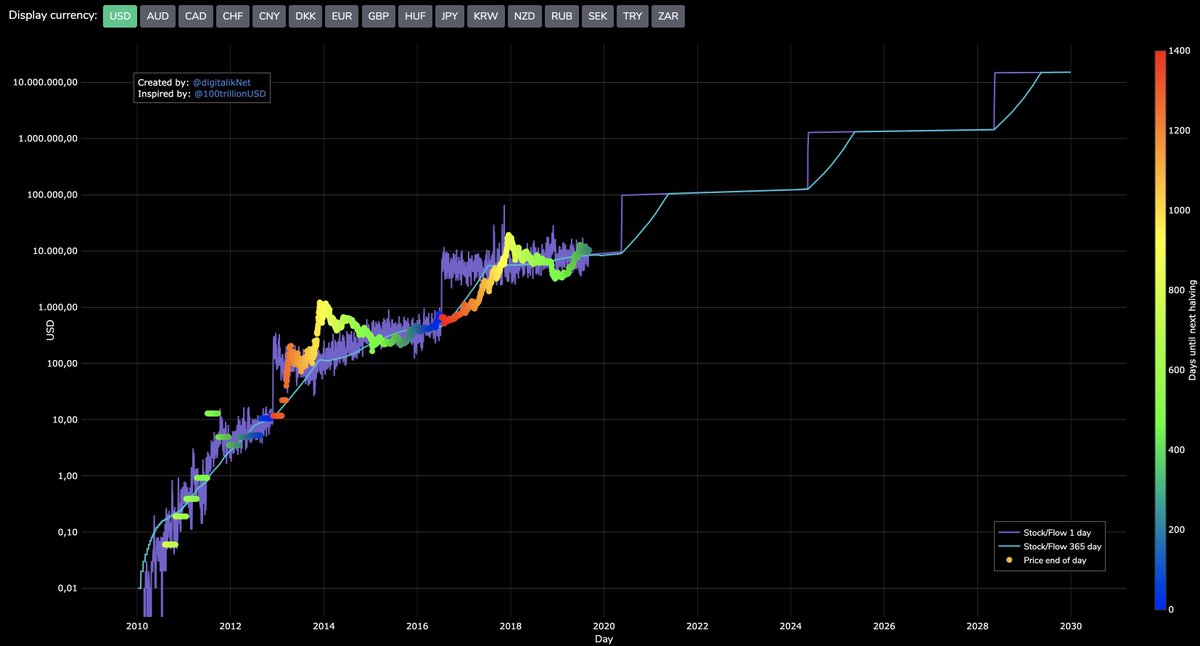This screenshot has height=646, width=1200.
Task: Choose SEK as the chart currency
Action: coord(597,16)
